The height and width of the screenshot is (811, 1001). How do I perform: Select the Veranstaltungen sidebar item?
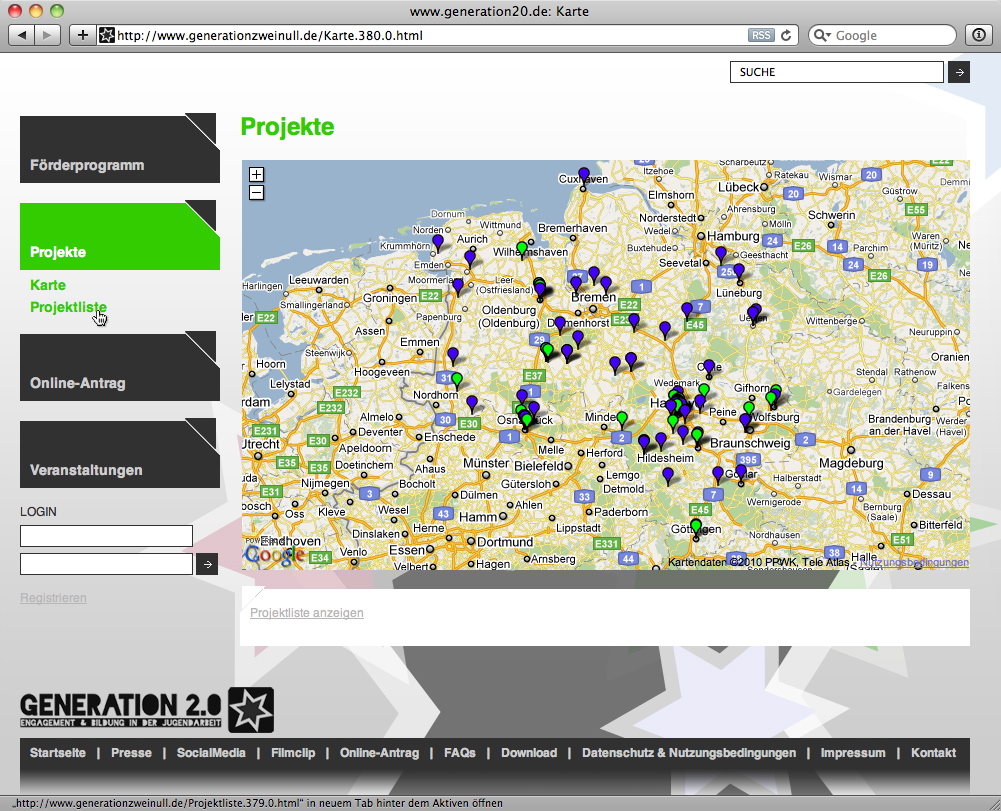[119, 454]
